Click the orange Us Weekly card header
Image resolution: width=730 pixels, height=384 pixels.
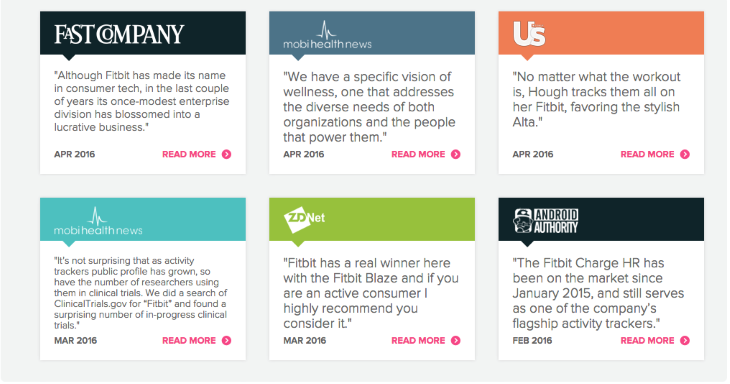point(601,33)
